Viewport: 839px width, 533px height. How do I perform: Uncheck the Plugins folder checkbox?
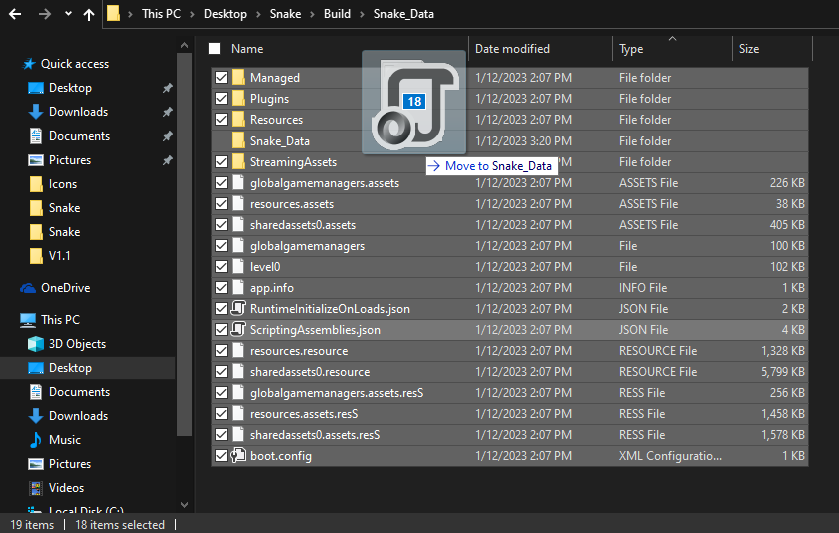pyautogui.click(x=222, y=98)
